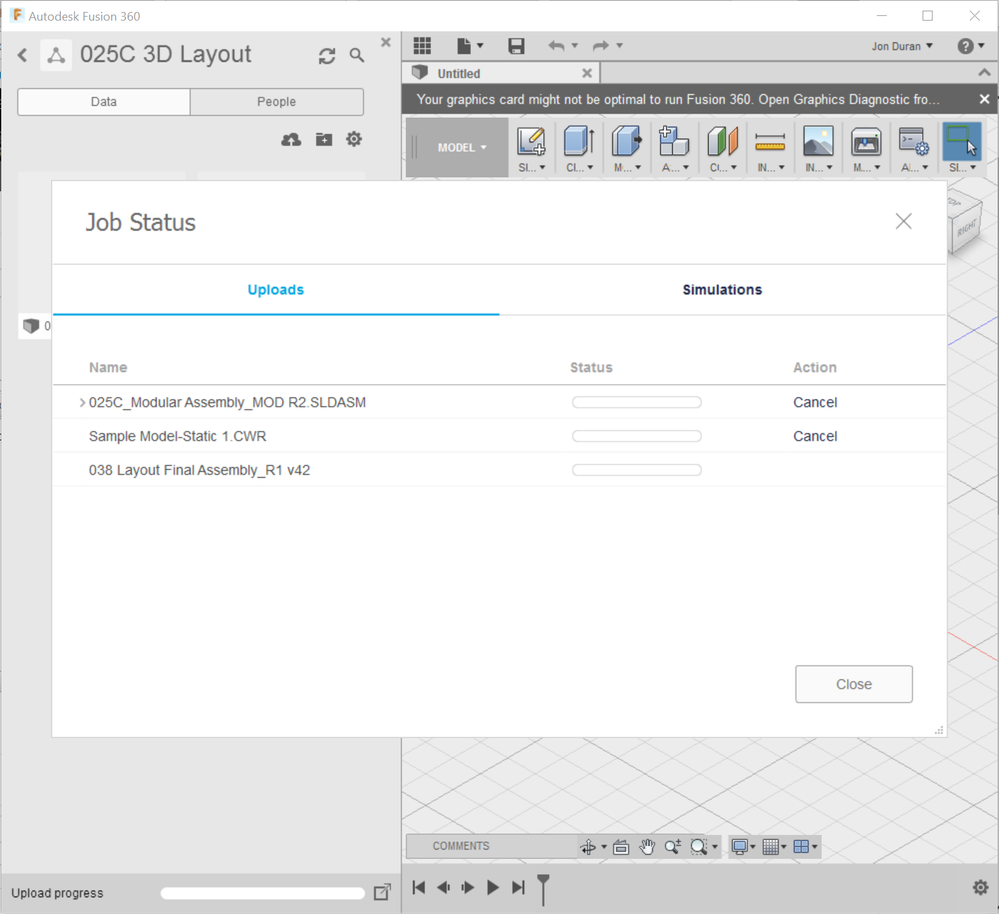The height and width of the screenshot is (914, 999).
Task: Expand the Undo history dropdown arrow
Action: (575, 45)
